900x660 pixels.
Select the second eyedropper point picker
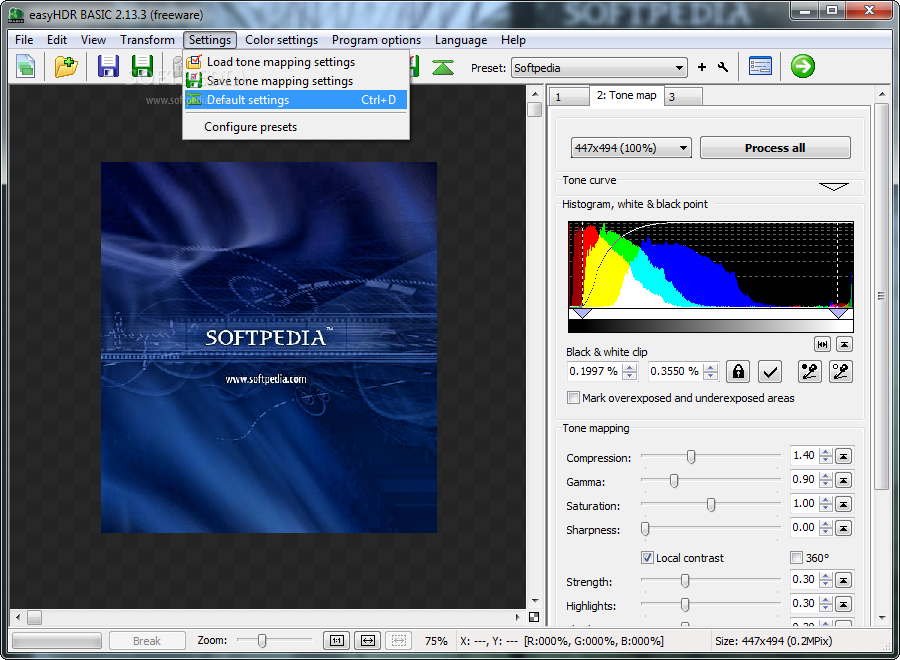pyautogui.click(x=841, y=372)
